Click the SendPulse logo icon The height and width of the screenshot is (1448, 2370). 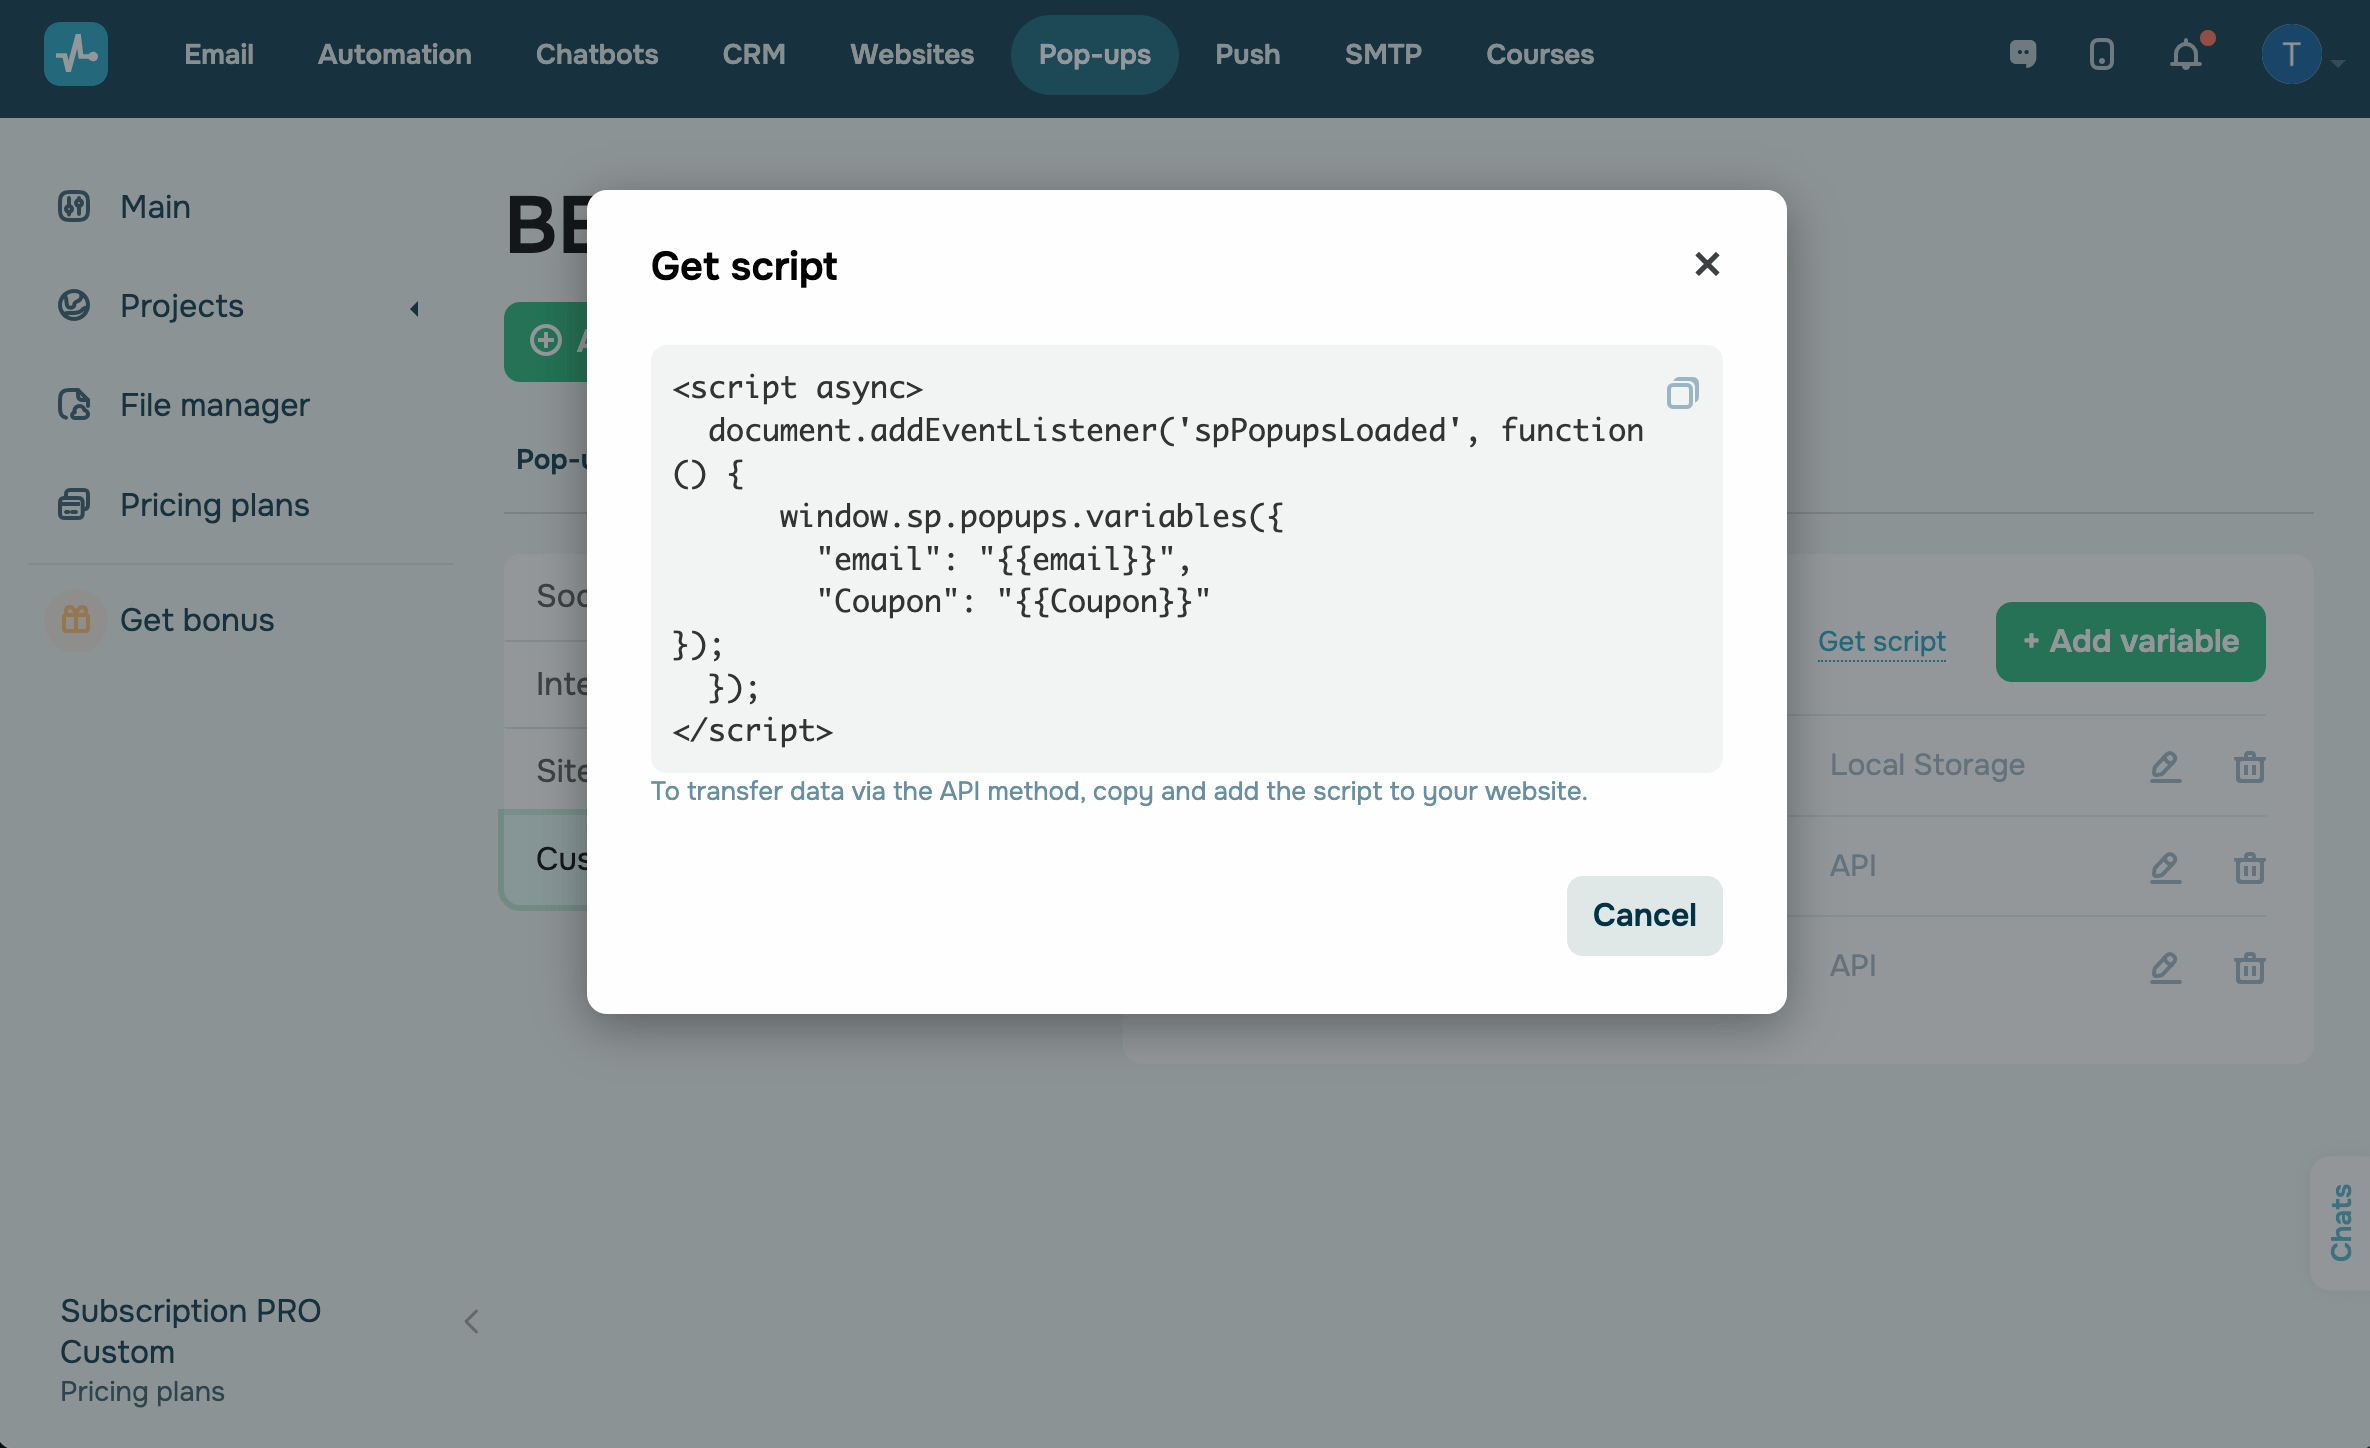[76, 54]
